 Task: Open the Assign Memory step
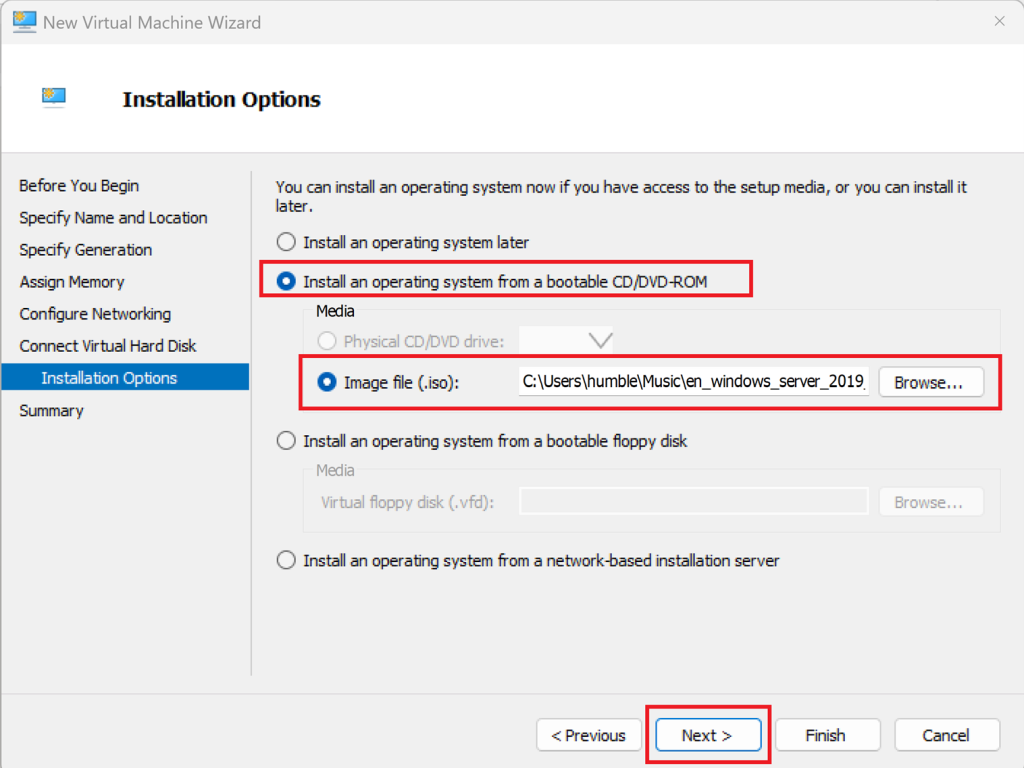coord(72,282)
